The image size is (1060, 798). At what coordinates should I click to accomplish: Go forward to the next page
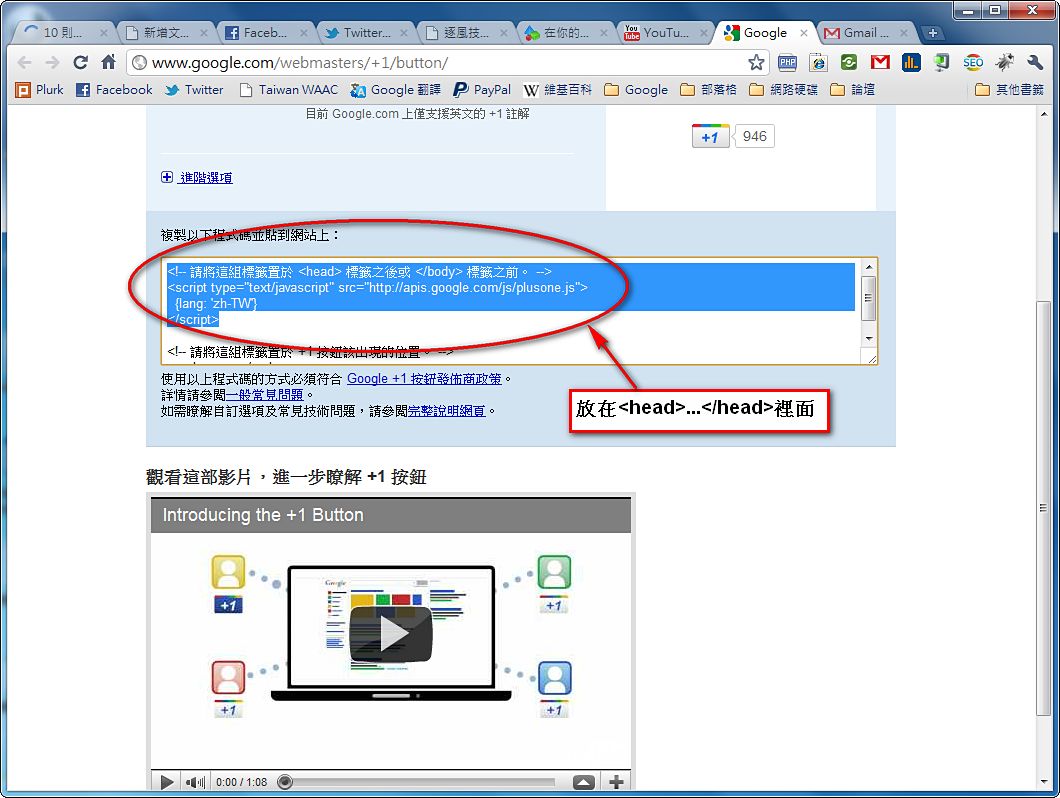pos(52,62)
